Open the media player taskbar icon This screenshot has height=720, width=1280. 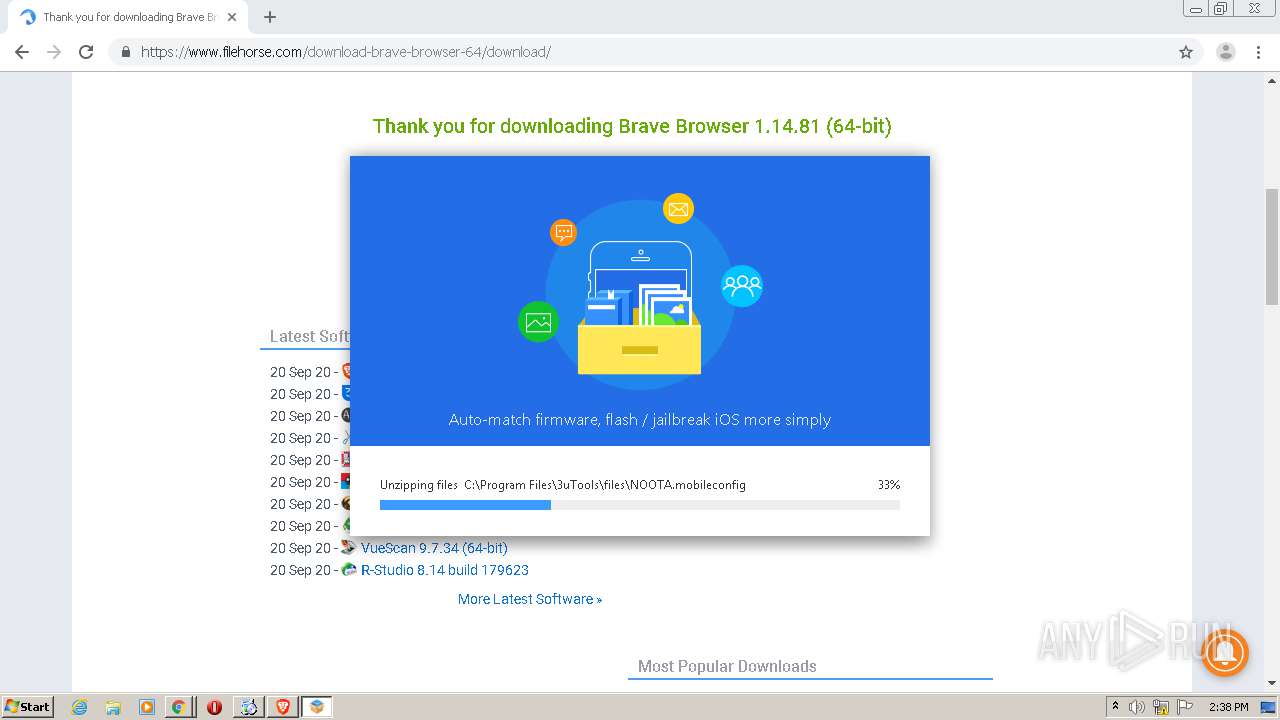tap(146, 707)
